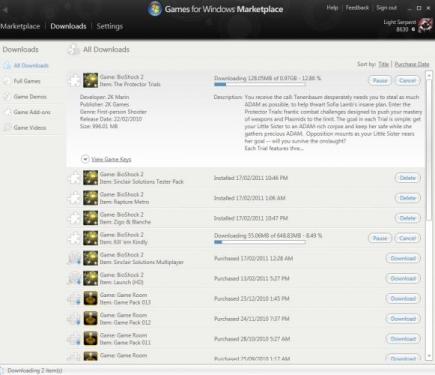Click add-on icon beside Game Pack 011
The height and width of the screenshot is (375, 435).
click(75, 339)
